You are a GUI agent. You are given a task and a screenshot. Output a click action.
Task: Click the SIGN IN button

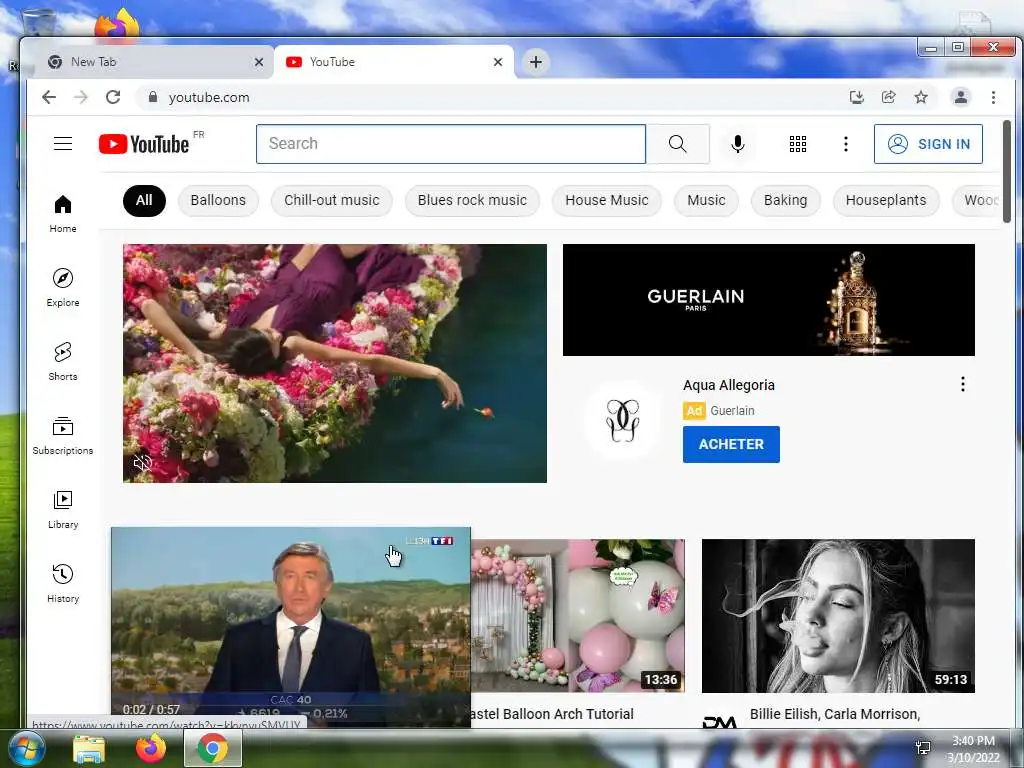point(928,144)
